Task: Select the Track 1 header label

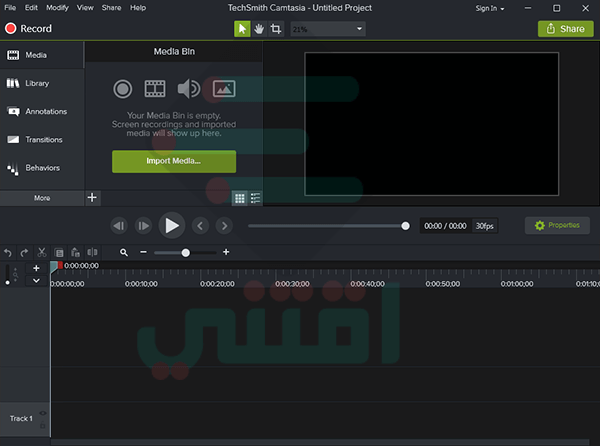Action: click(21, 418)
